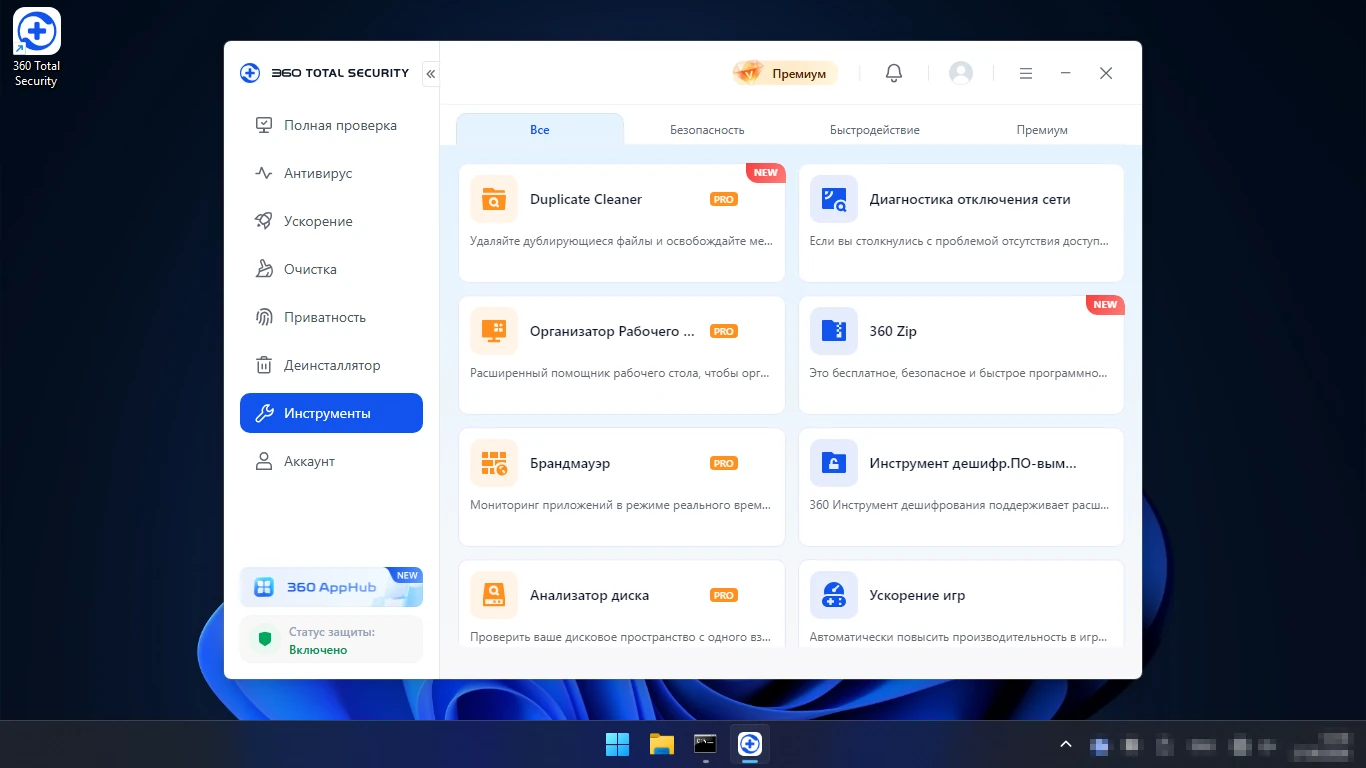Screen dimensions: 1366x768
Task: Click 360 Total Security taskbar icon
Action: coord(750,744)
